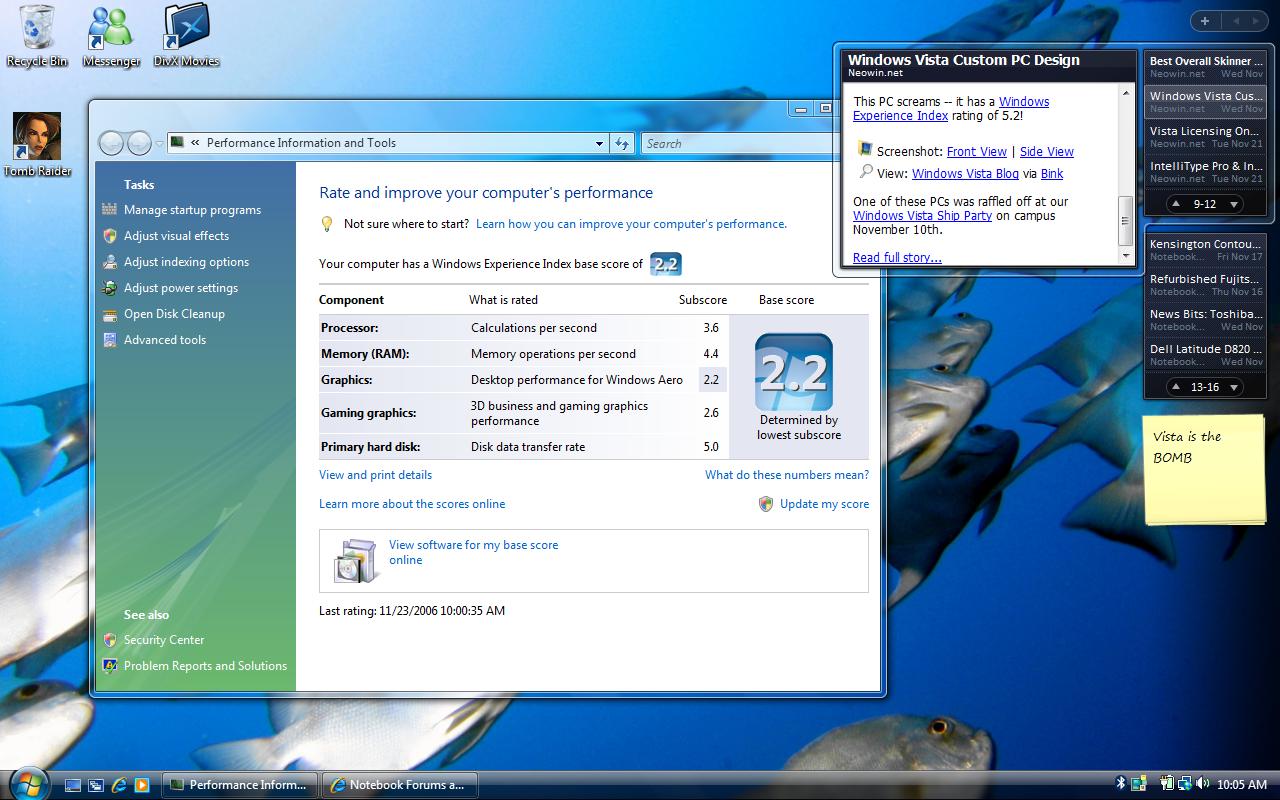Click the shield icon beside Update my score
Viewport: 1280px width, 800px height.
766,504
